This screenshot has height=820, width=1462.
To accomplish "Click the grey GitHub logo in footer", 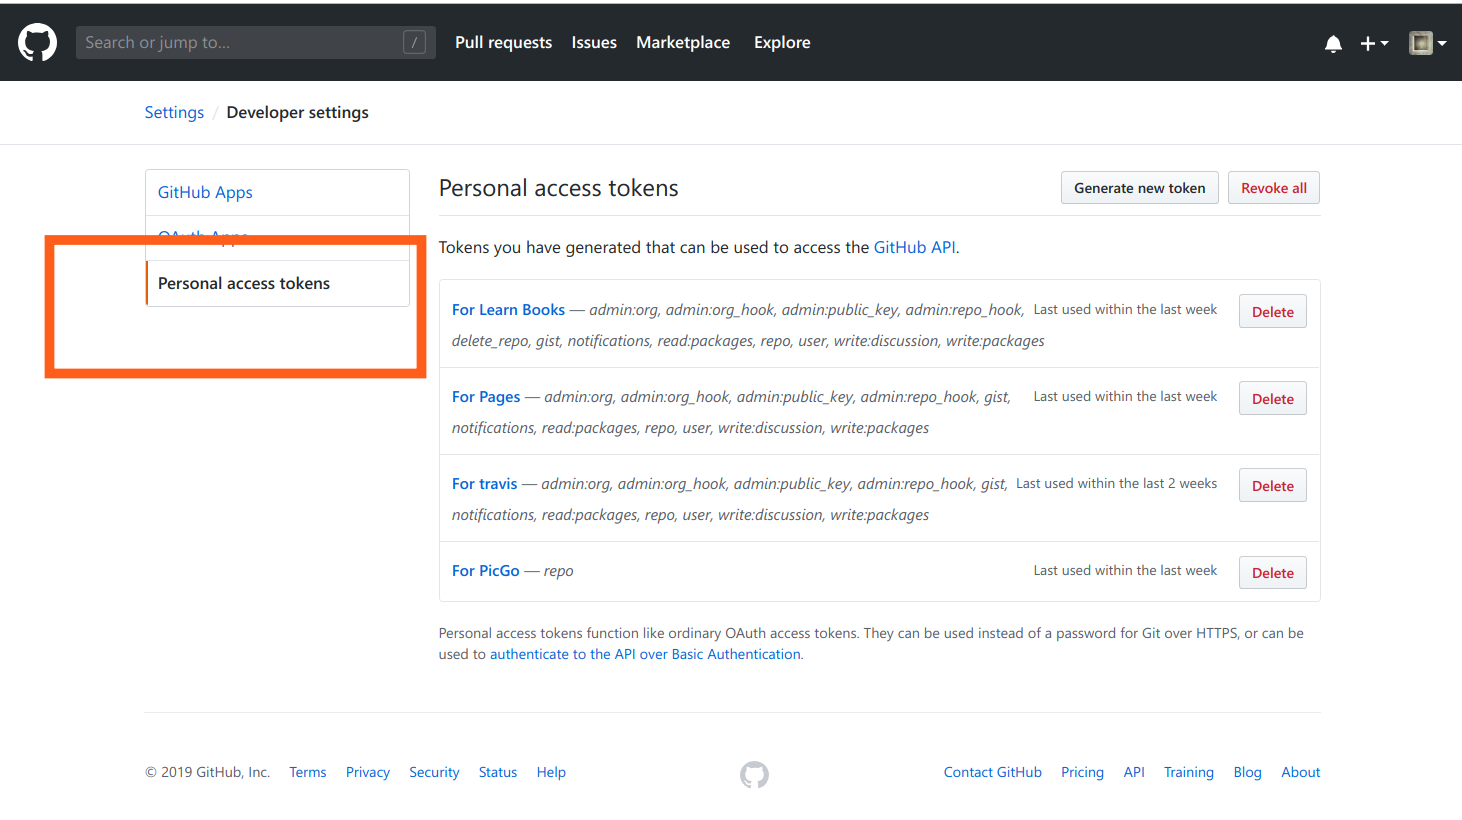I will [x=754, y=775].
